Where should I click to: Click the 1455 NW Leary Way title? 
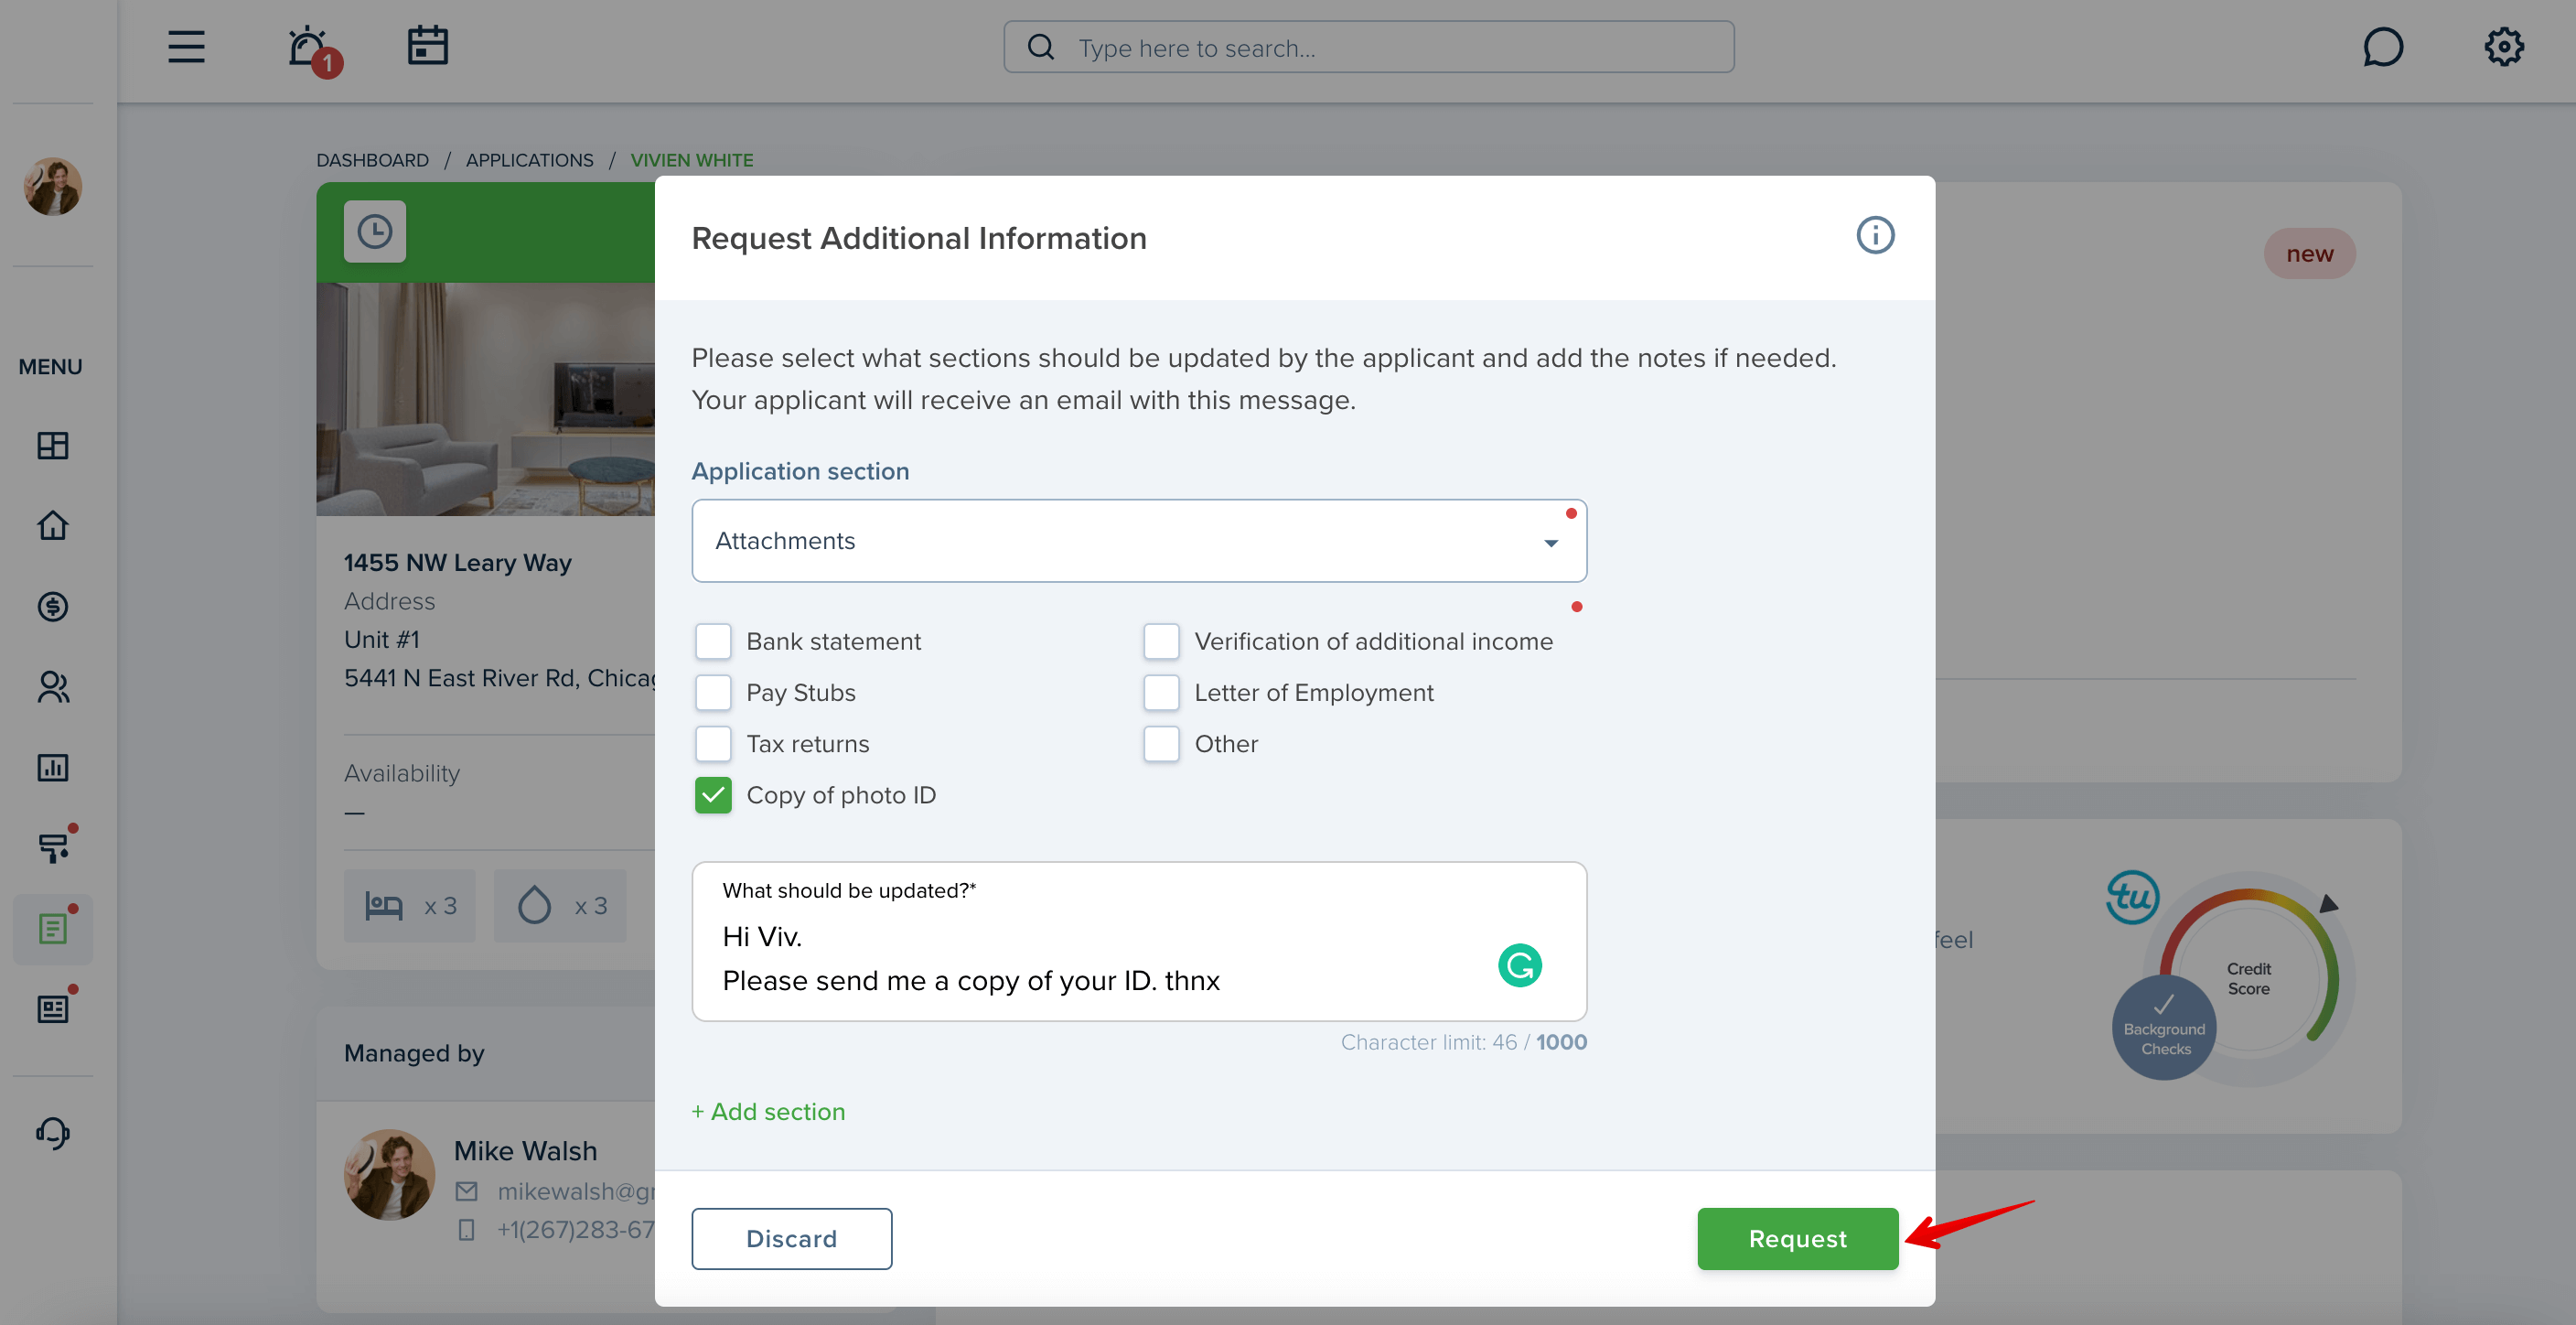click(457, 563)
